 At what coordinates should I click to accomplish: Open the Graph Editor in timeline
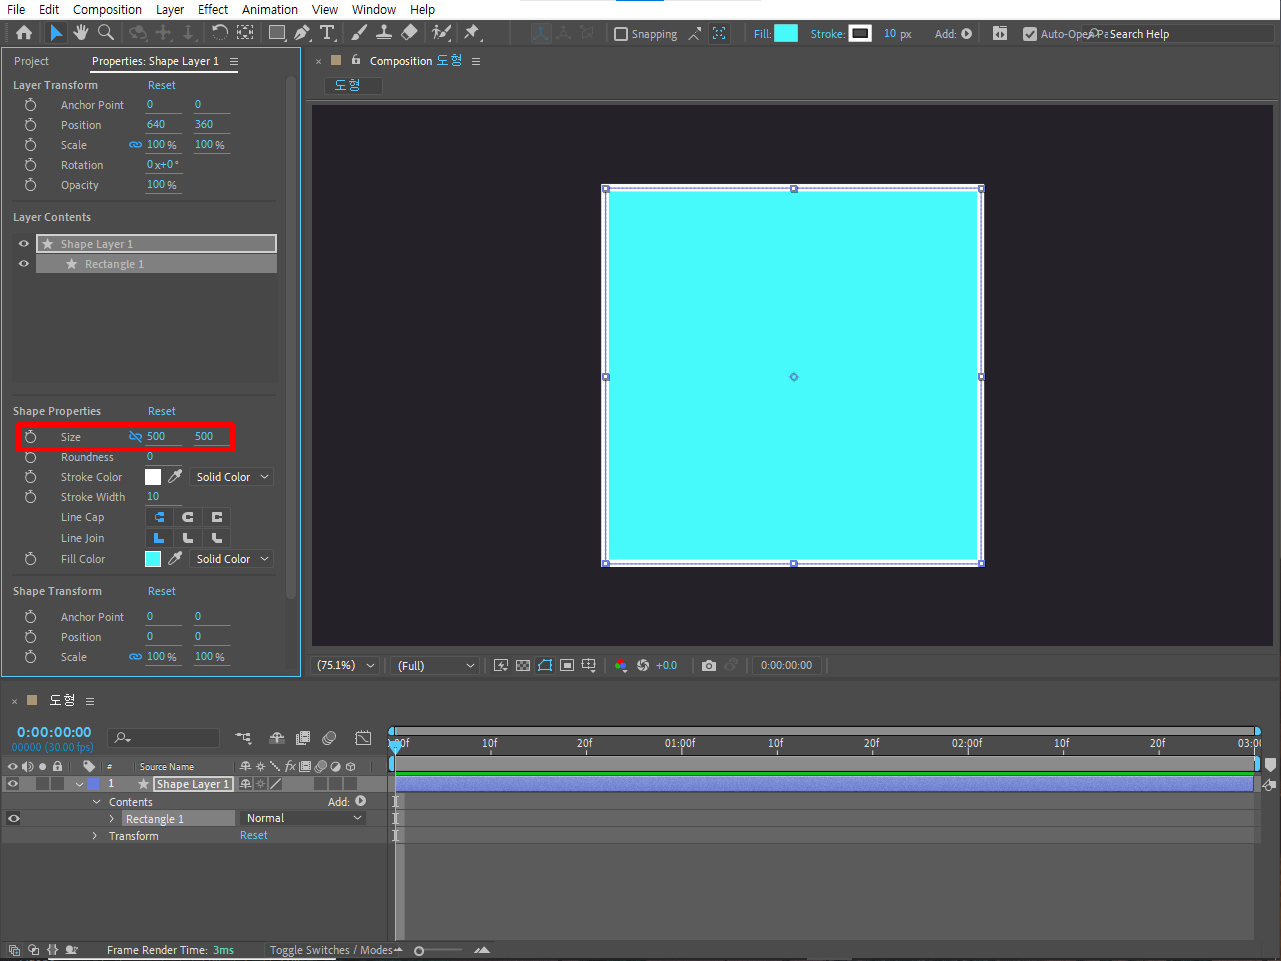363,738
